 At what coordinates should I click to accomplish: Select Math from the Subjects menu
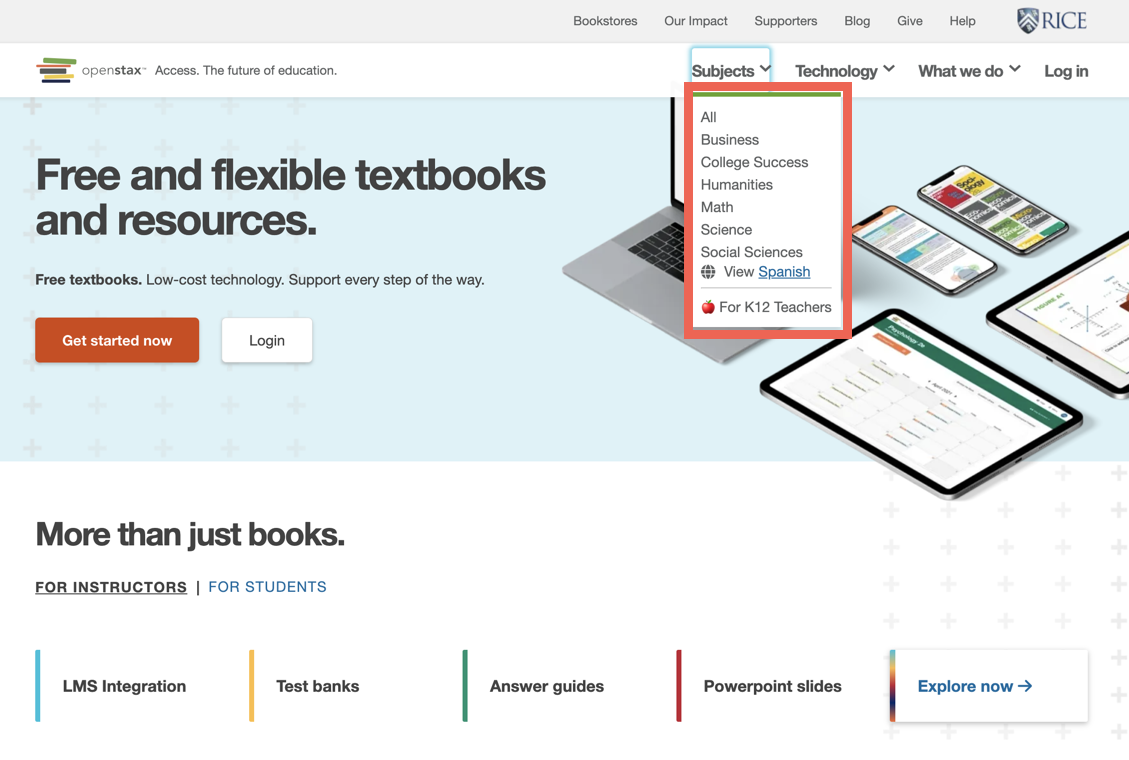pos(716,207)
